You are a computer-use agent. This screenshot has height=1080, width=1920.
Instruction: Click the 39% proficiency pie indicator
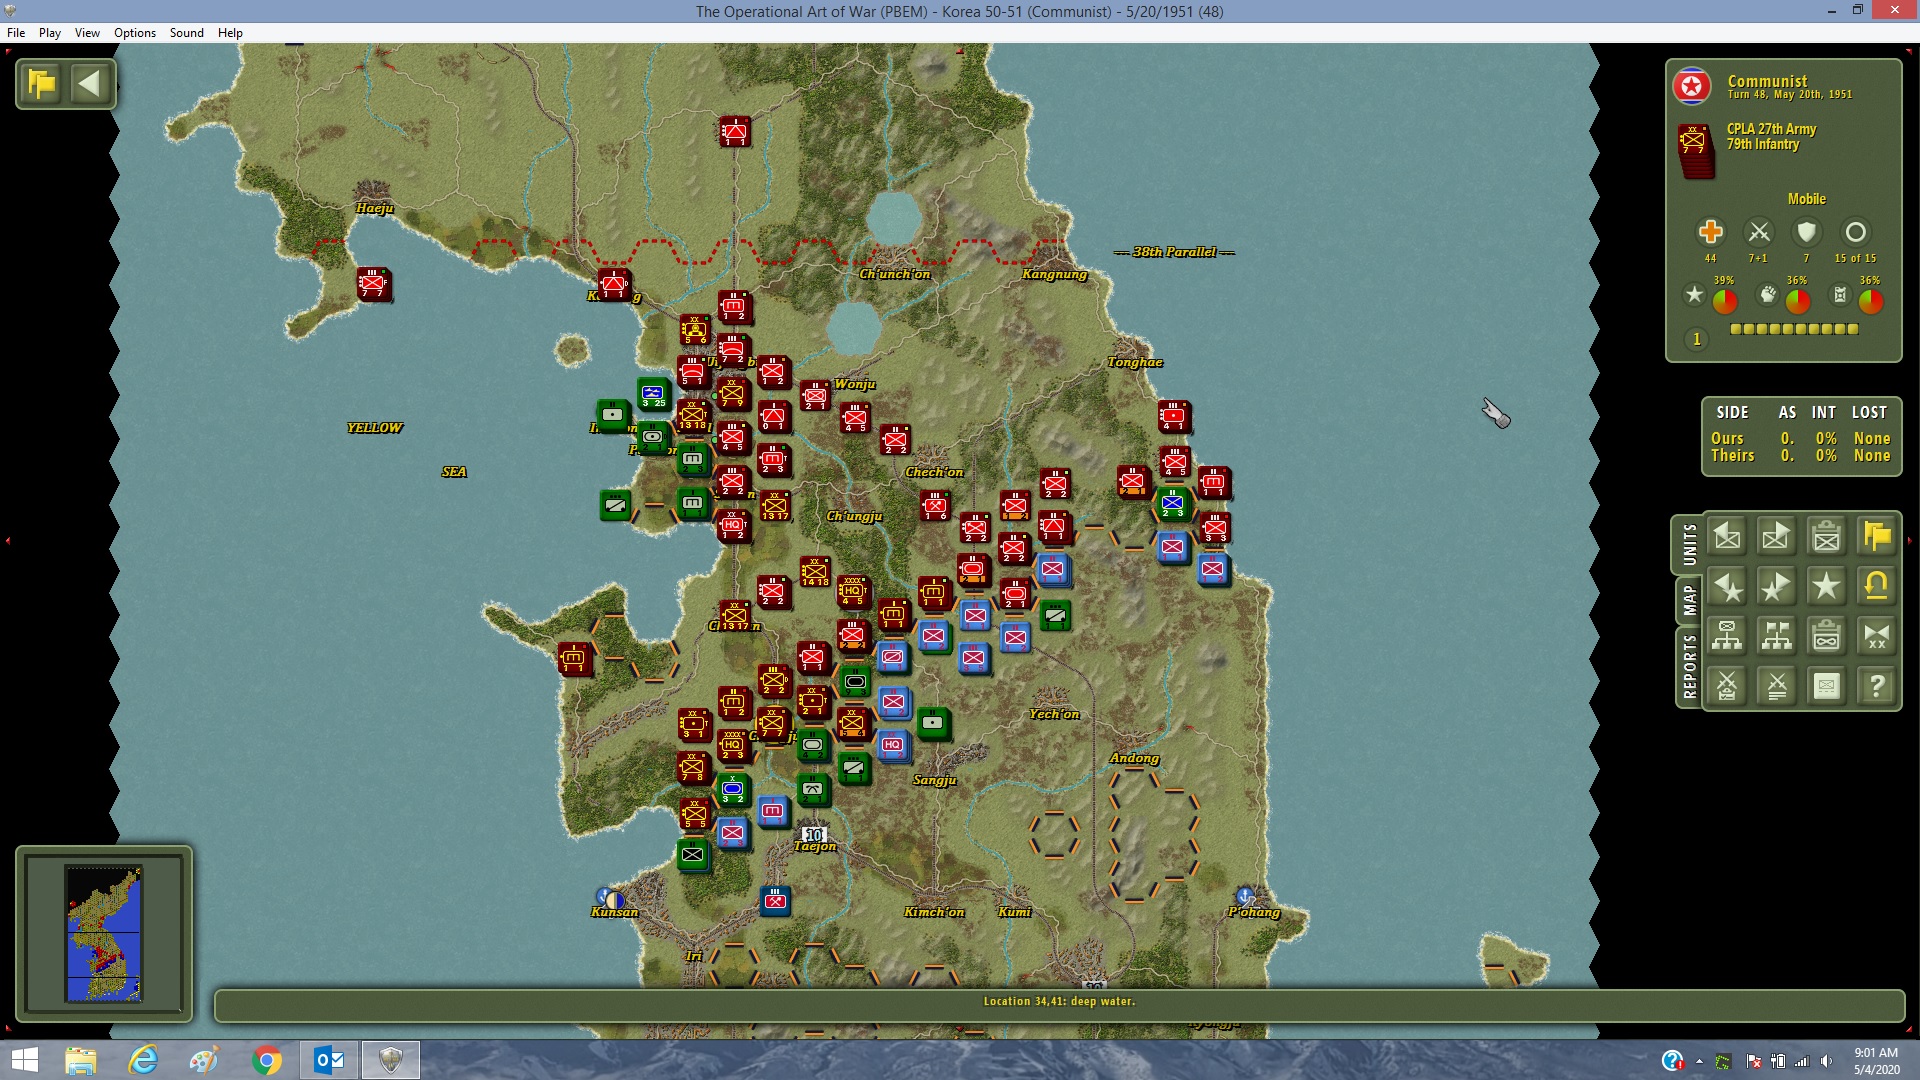1725,300
